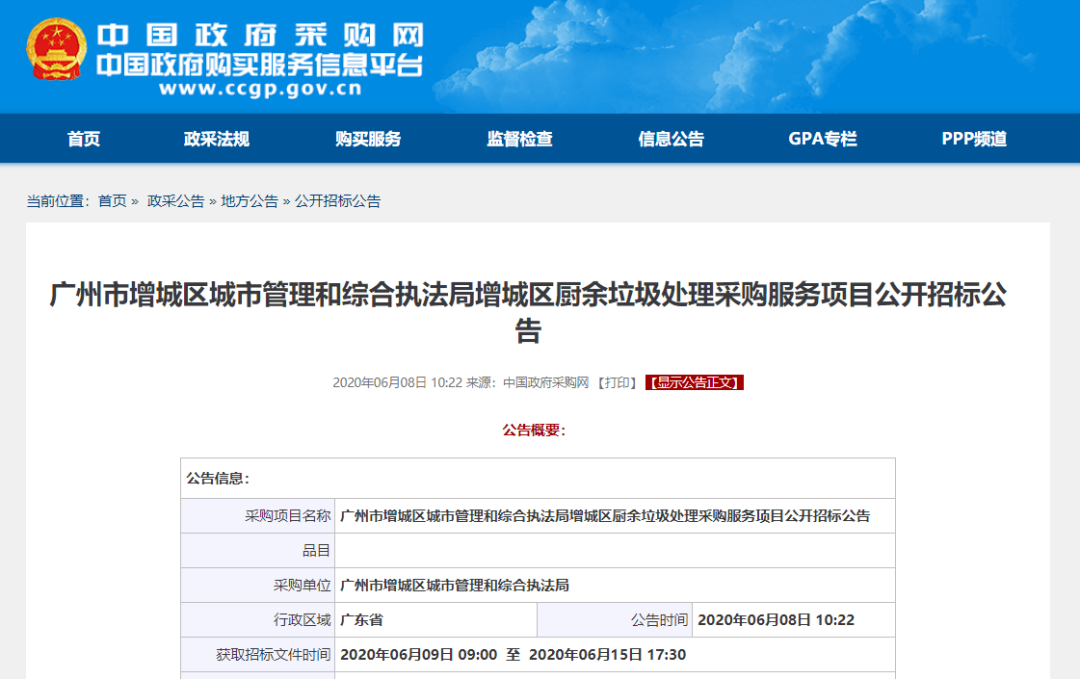The height and width of the screenshot is (679, 1080).
Task: Click the red 显示公告正文 button
Action: point(694,383)
